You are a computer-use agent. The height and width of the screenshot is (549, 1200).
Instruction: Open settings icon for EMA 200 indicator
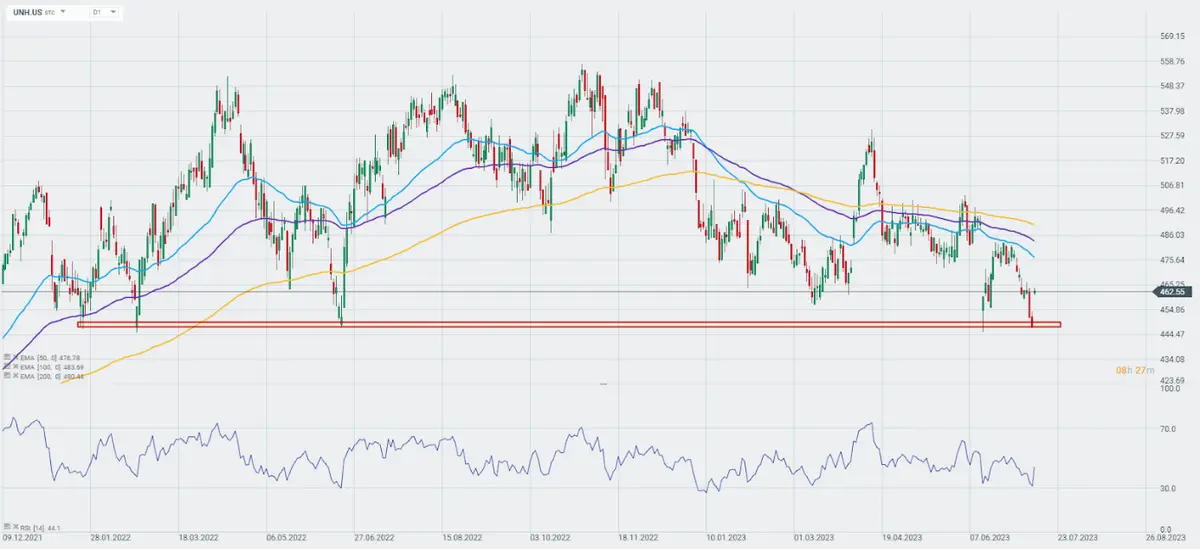pyautogui.click(x=6, y=376)
